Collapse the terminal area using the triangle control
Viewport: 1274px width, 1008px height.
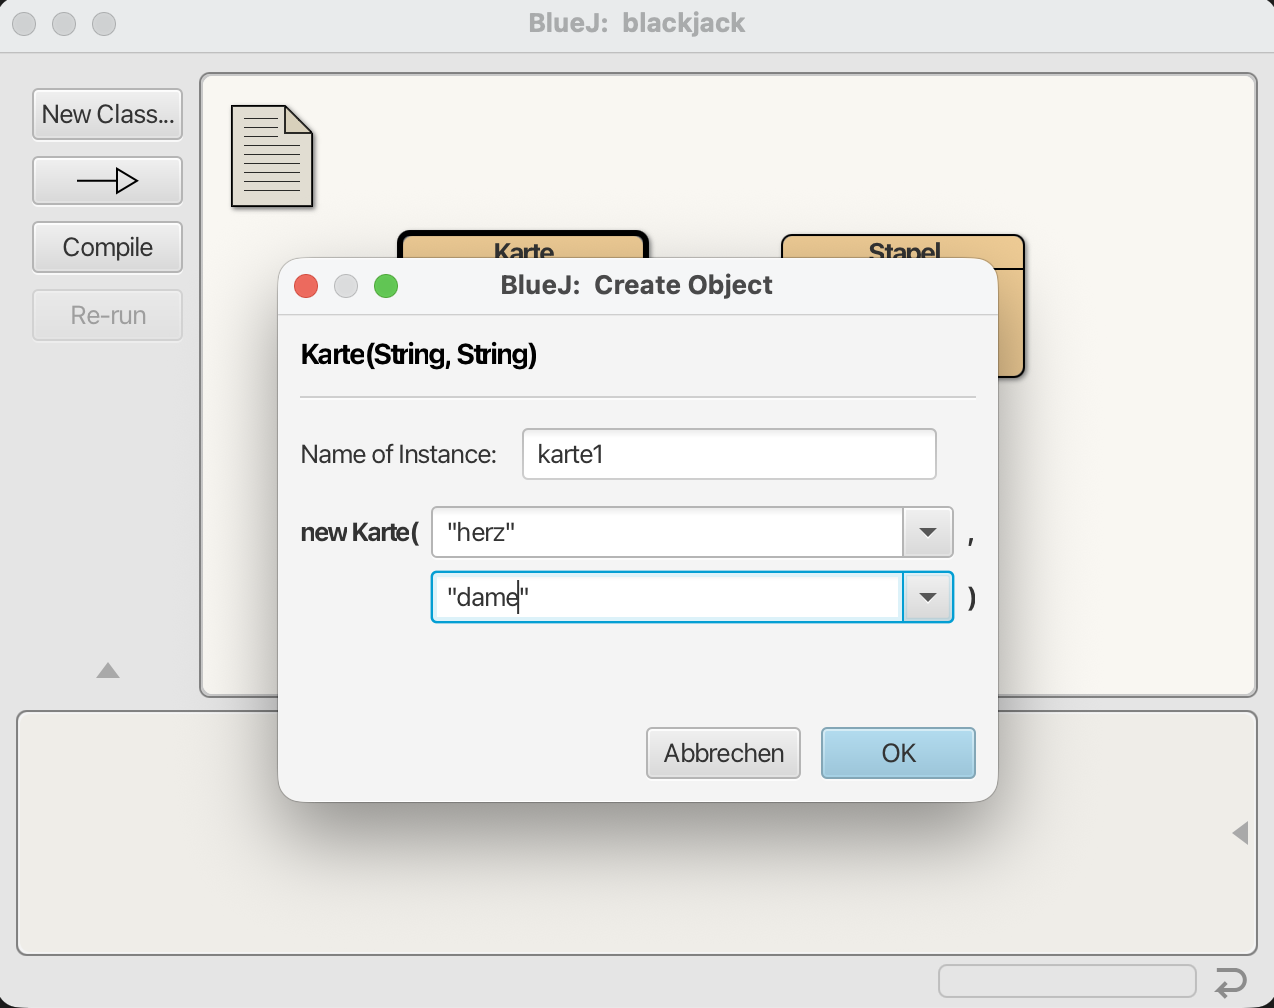[107, 670]
